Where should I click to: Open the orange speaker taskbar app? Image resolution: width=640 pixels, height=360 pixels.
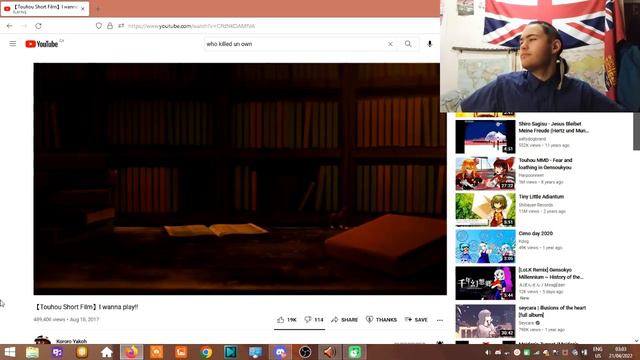pyautogui.click(x=330, y=352)
